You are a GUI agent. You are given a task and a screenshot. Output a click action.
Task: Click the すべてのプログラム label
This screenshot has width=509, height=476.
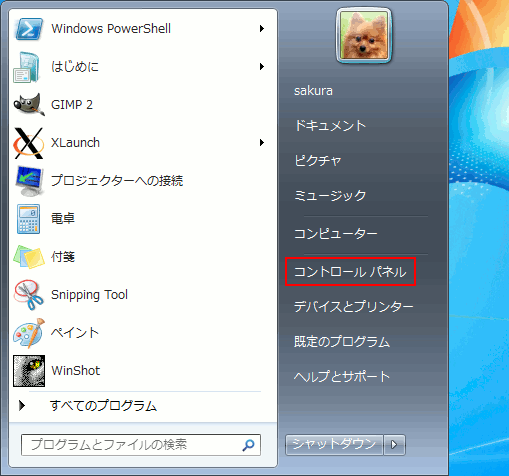(x=103, y=406)
